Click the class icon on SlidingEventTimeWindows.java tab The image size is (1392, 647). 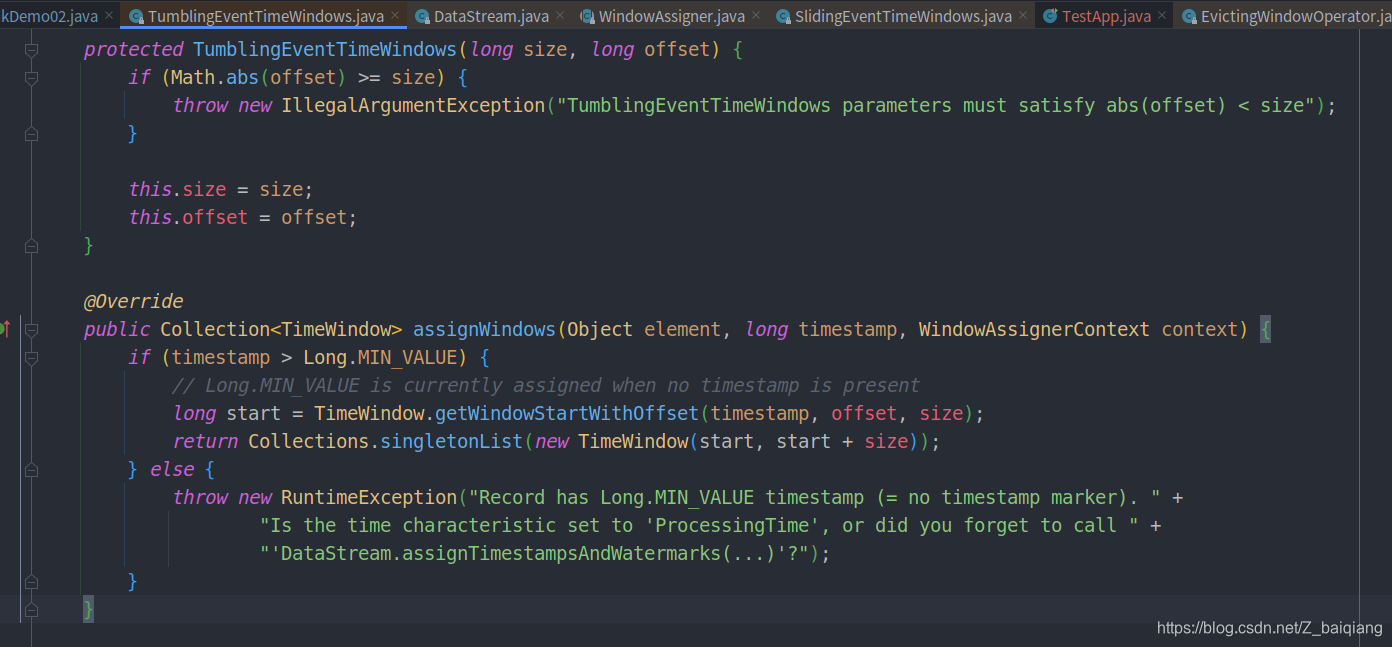(x=783, y=16)
